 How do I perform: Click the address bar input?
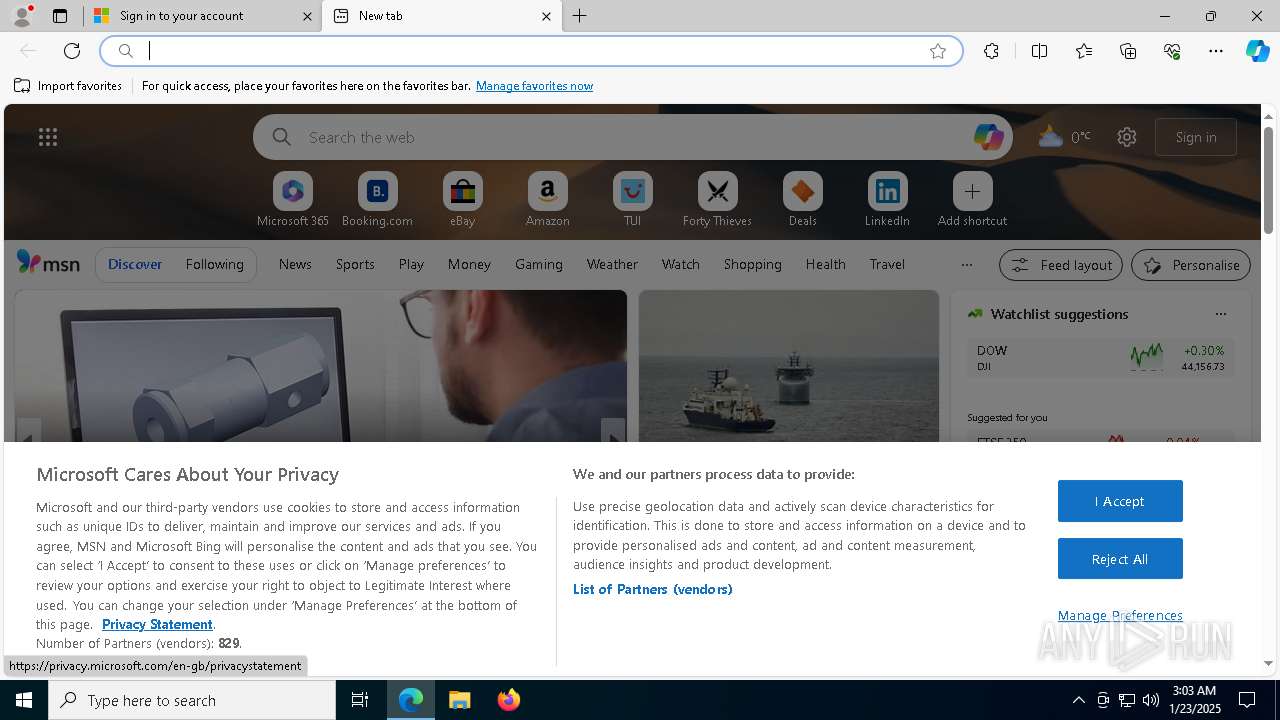pyautogui.click(x=530, y=51)
